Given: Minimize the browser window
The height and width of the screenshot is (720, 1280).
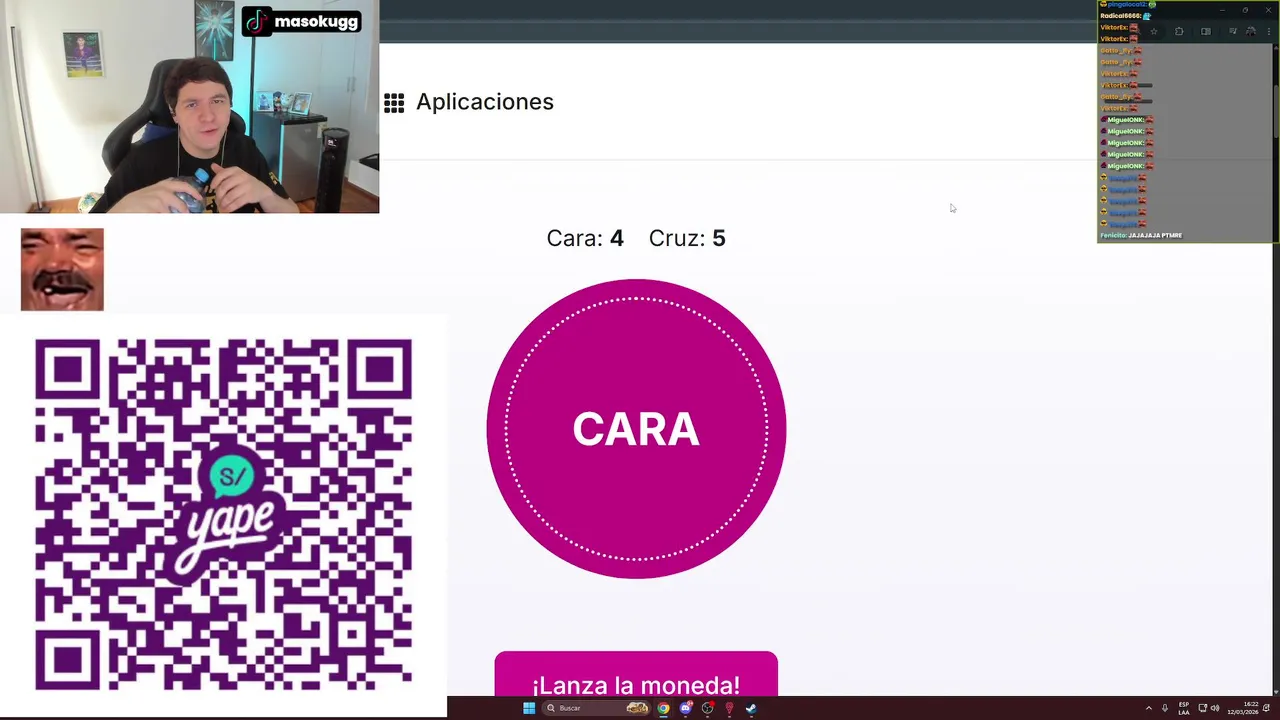Looking at the screenshot, I should click(1222, 10).
